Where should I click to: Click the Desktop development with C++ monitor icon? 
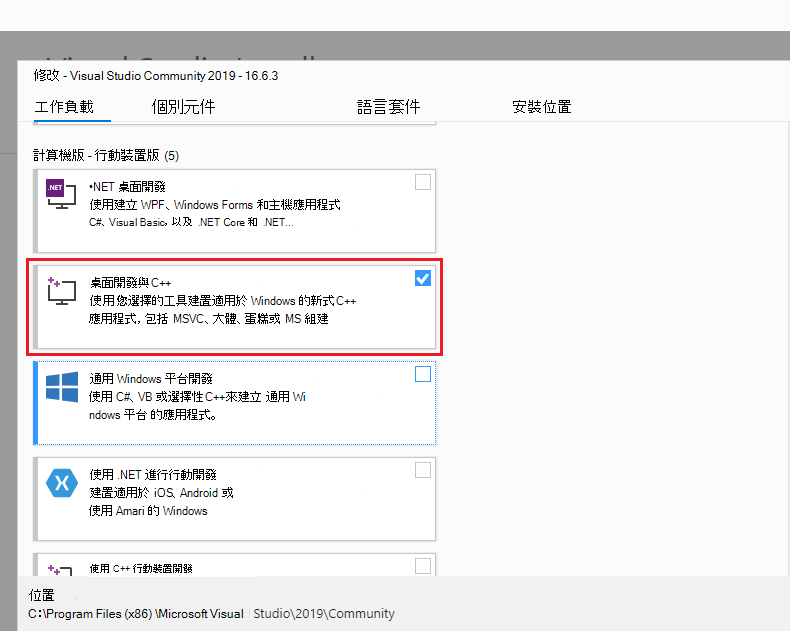click(61, 291)
